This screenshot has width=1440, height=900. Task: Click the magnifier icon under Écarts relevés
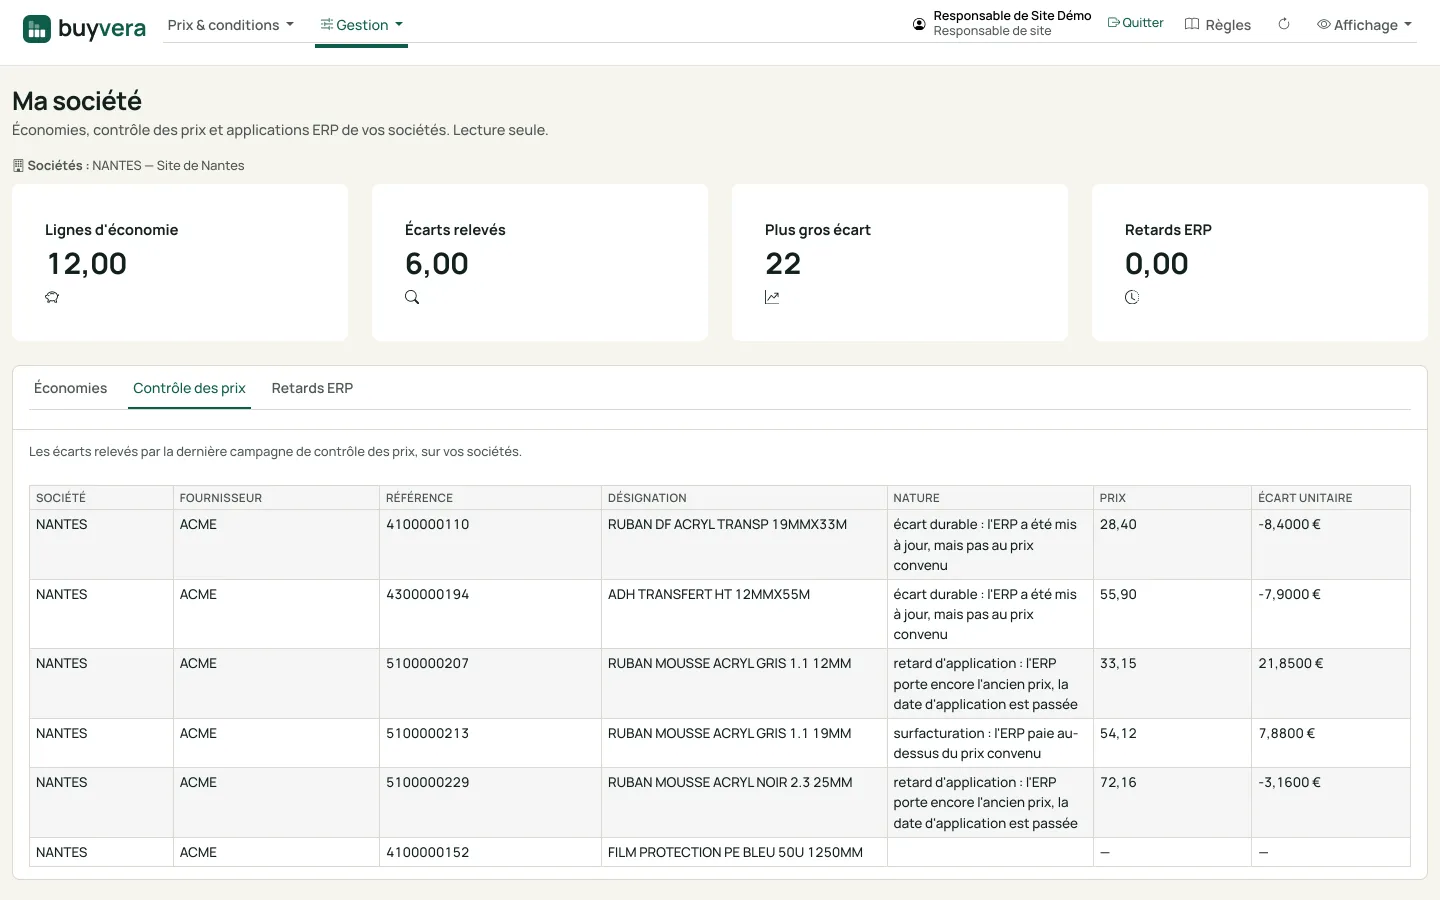pos(412,297)
